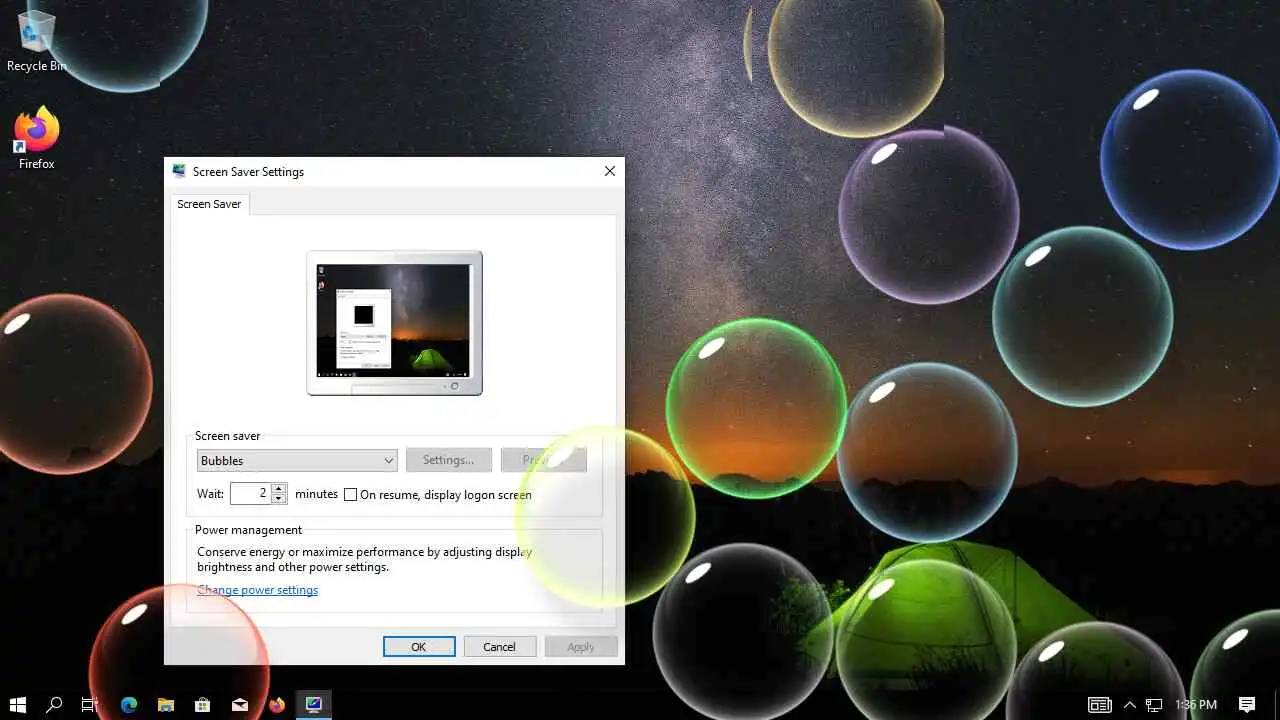Show hidden tray icons chevron
Viewport: 1280px width, 720px height.
(1130, 704)
